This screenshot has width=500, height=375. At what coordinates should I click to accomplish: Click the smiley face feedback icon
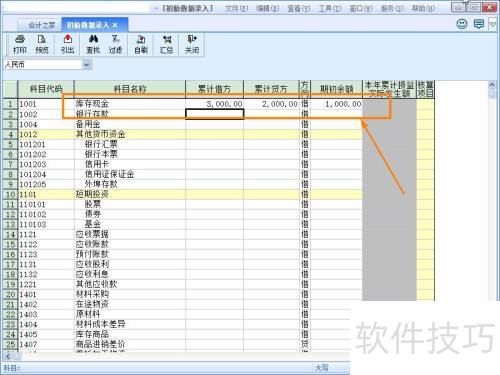click(462, 24)
